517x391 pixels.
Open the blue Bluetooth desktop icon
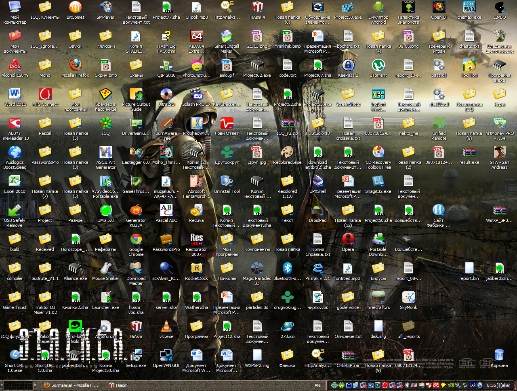(x=287, y=268)
